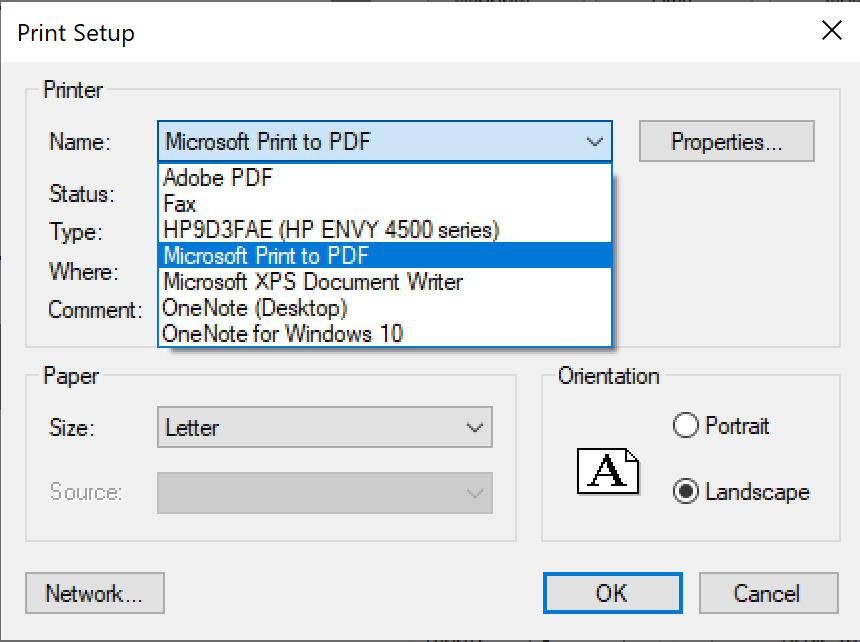This screenshot has width=860, height=642.
Task: Click the Network button
Action: click(x=94, y=593)
